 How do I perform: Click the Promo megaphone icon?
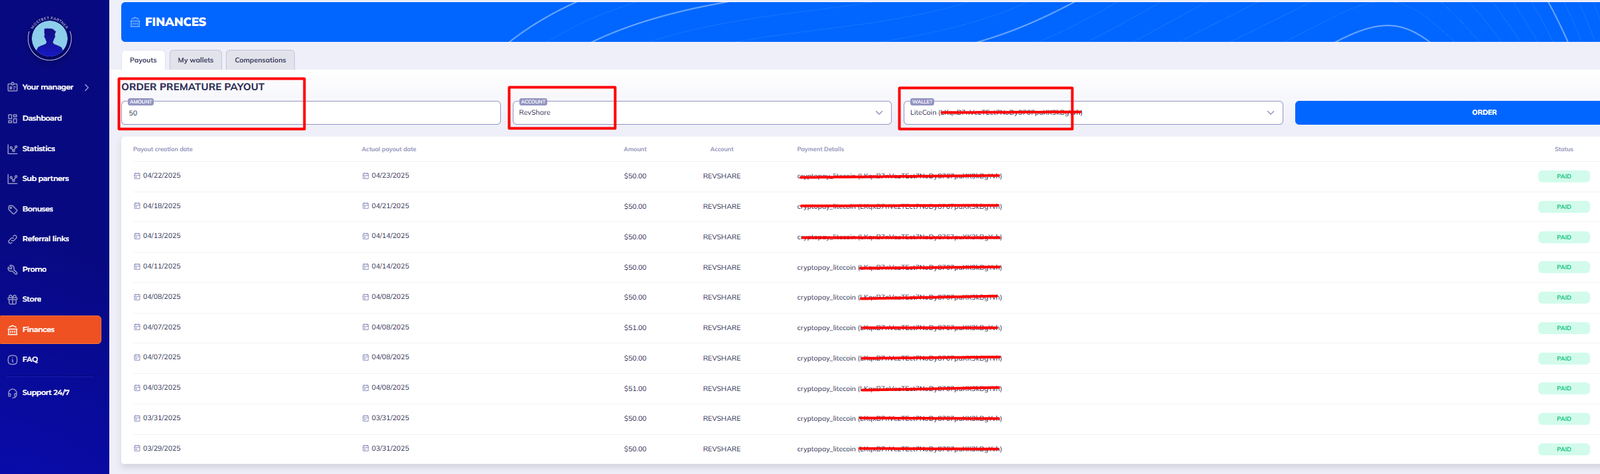(x=12, y=269)
